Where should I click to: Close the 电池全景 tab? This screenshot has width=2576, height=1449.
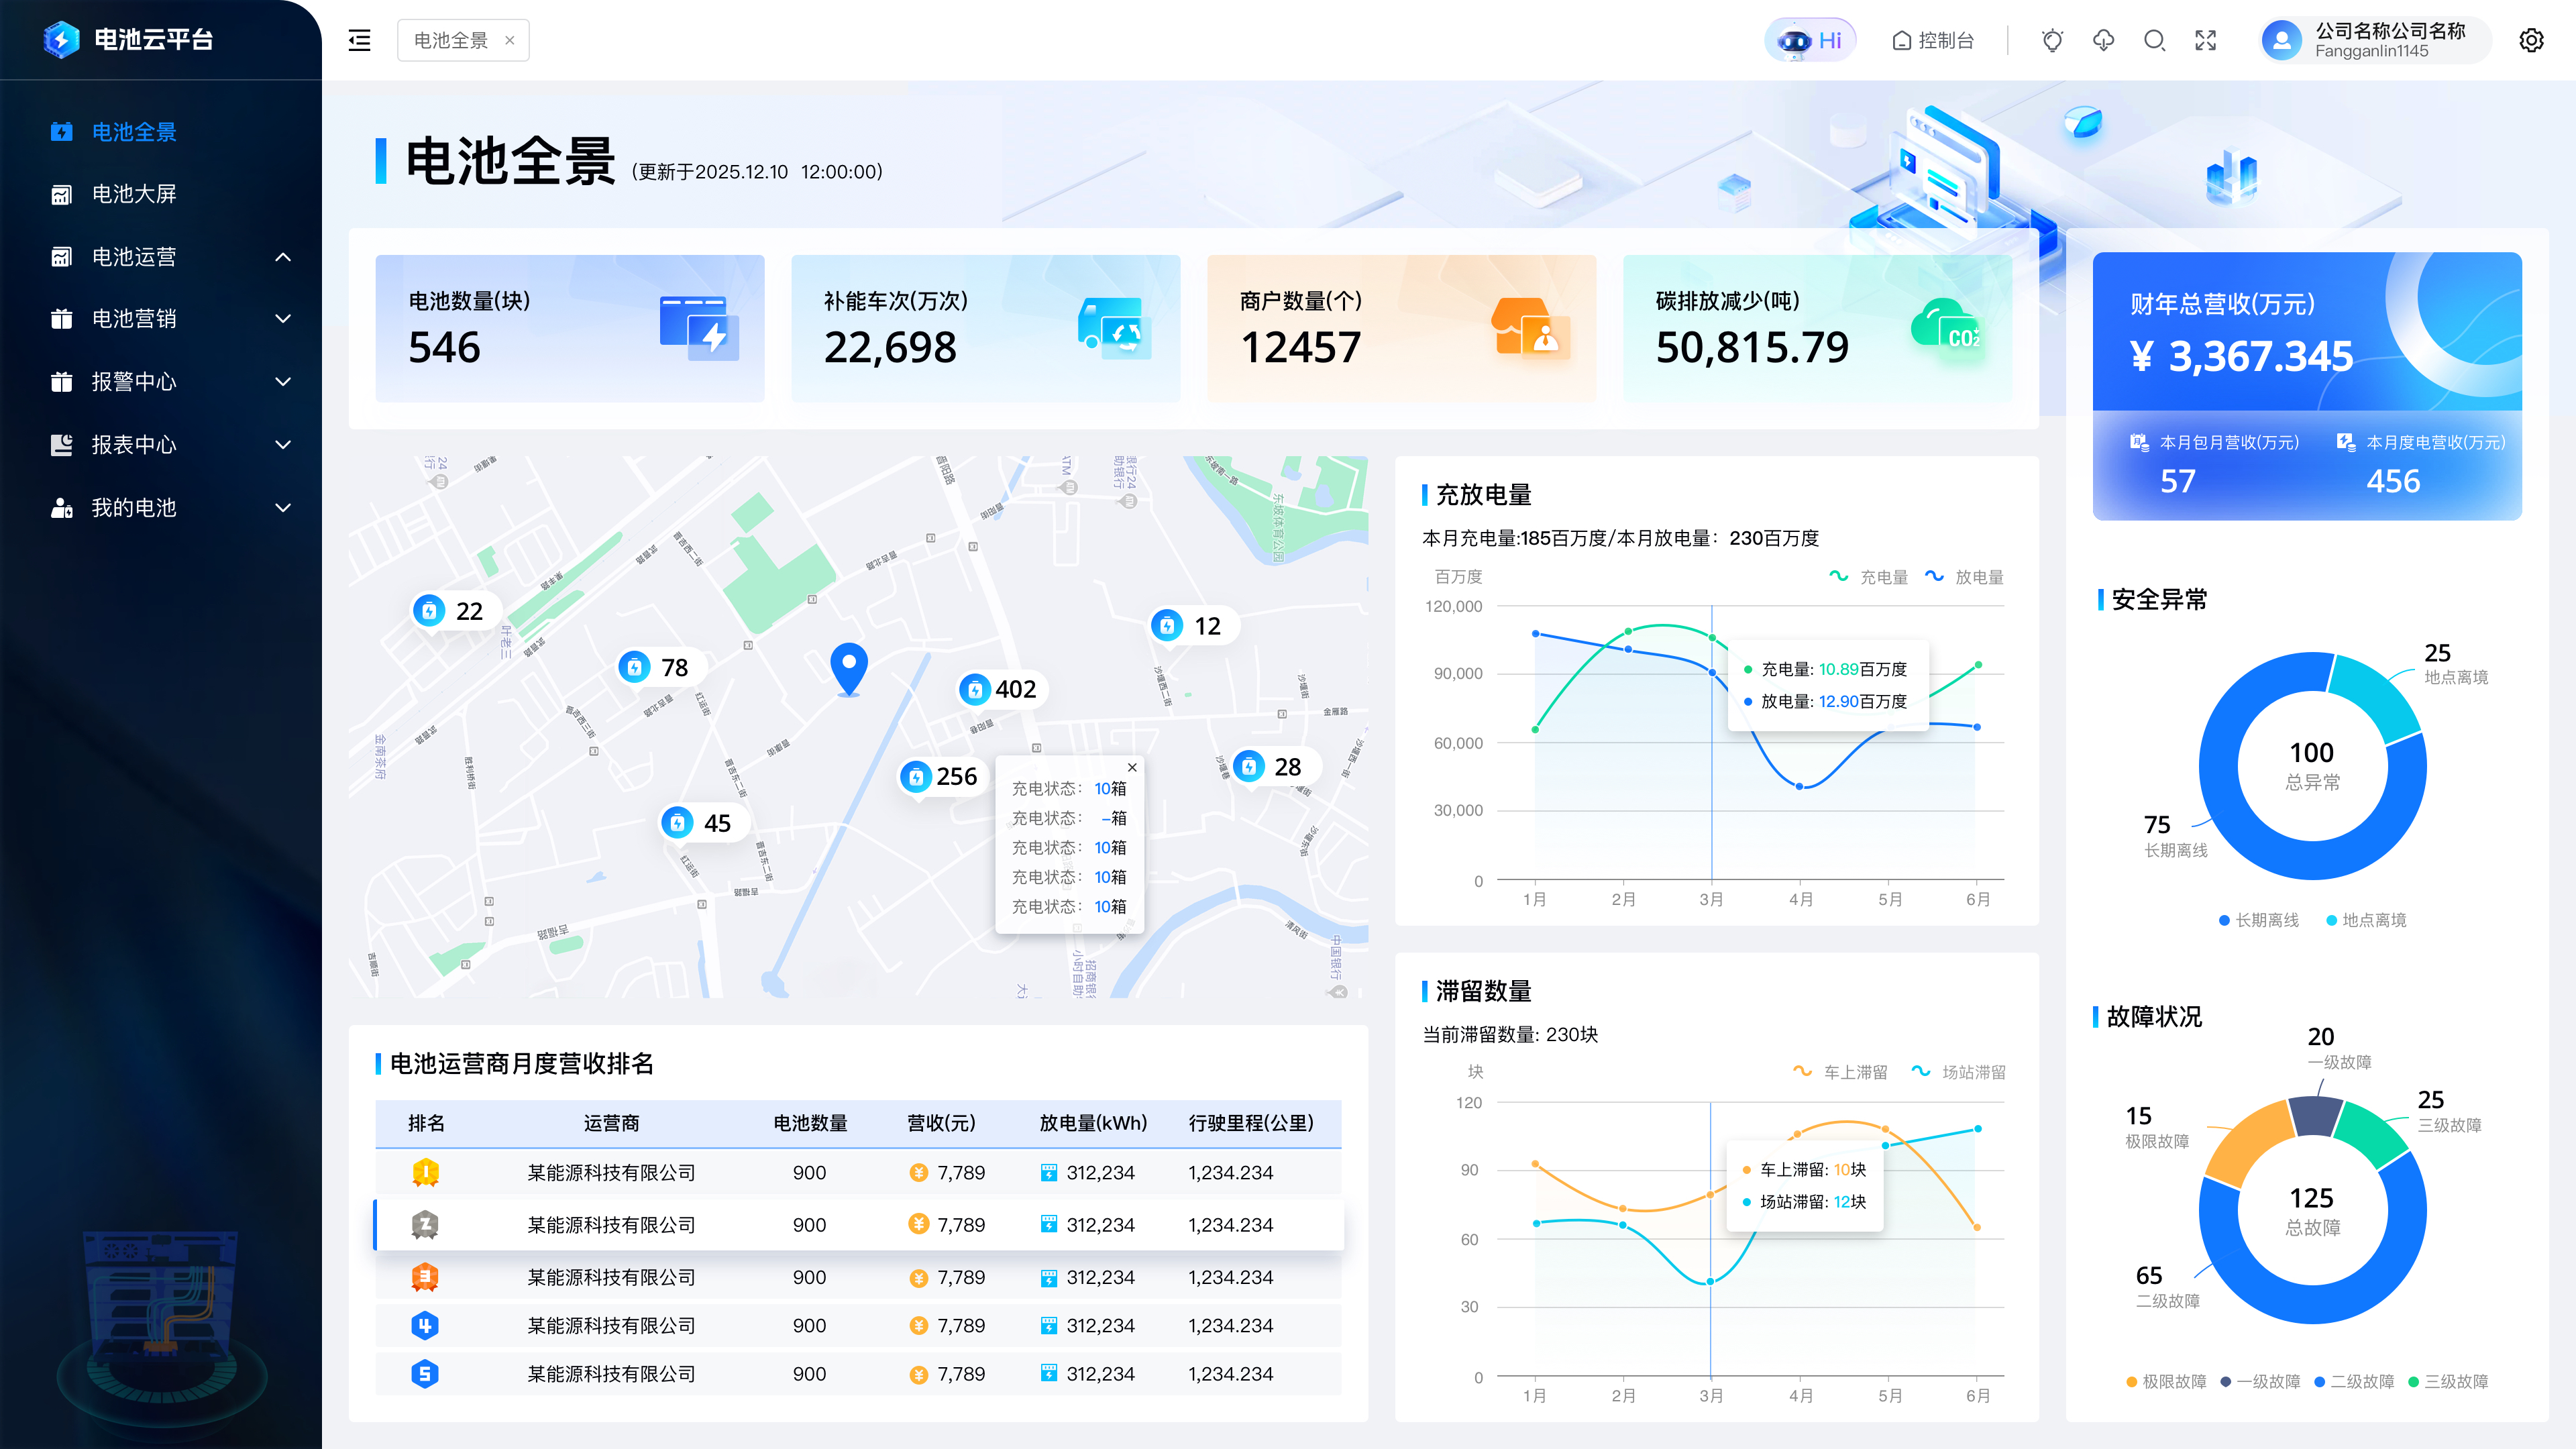(x=510, y=40)
